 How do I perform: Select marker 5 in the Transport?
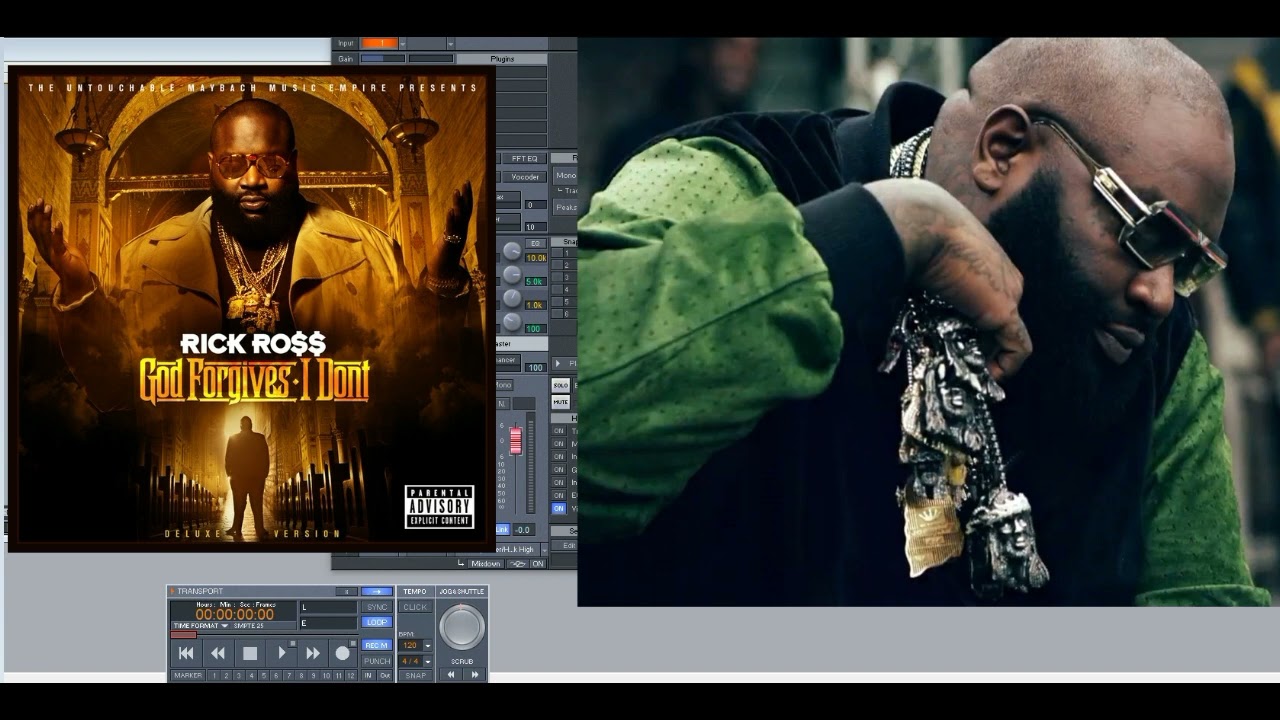coord(264,675)
